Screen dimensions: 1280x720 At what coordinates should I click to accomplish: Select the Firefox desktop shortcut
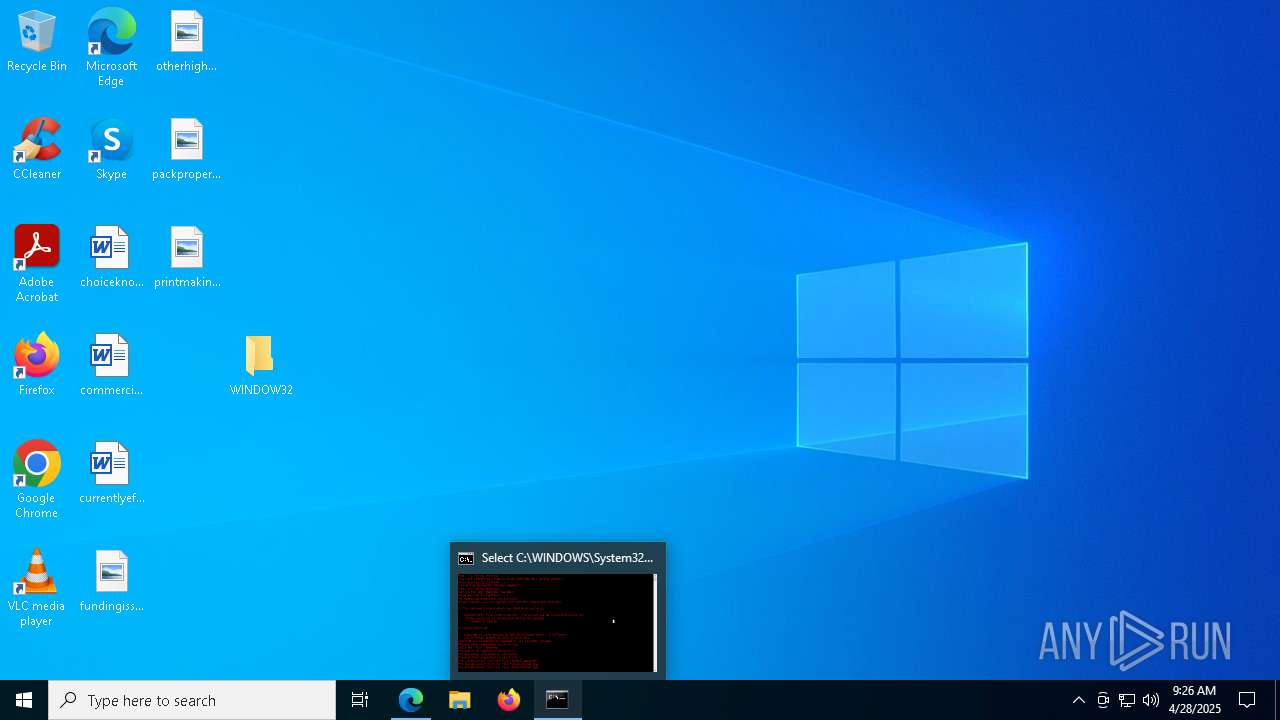point(37,366)
